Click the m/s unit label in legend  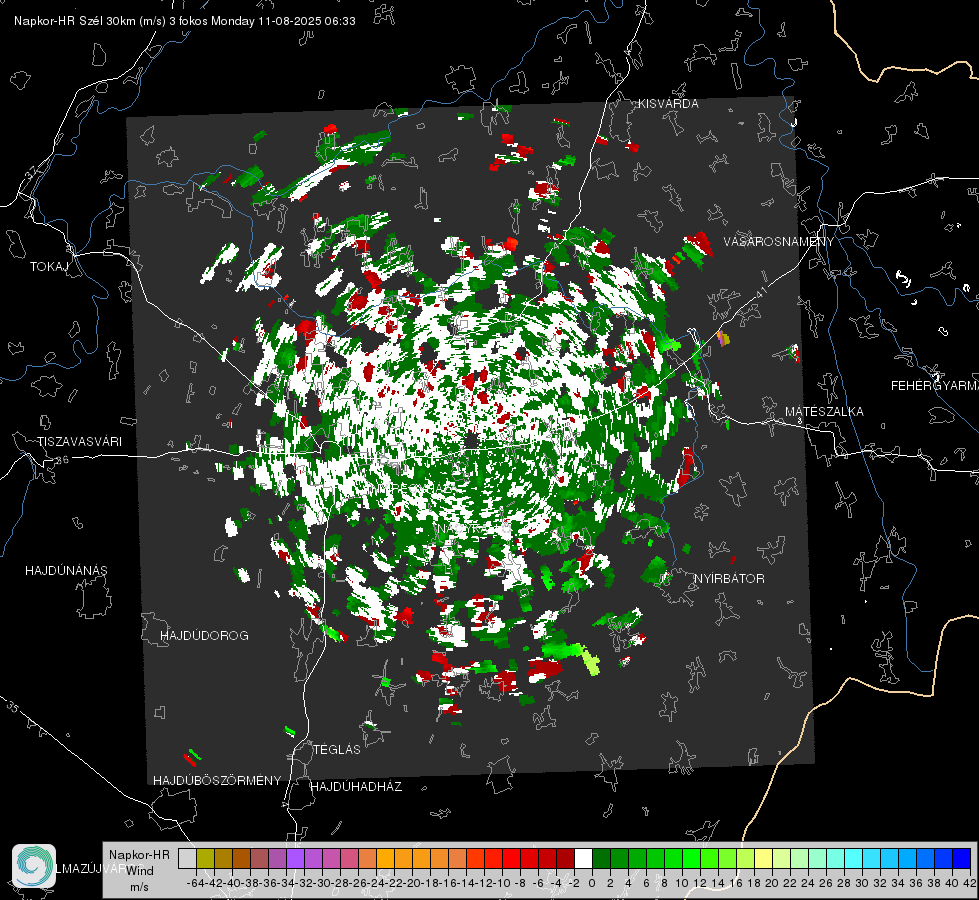139,887
